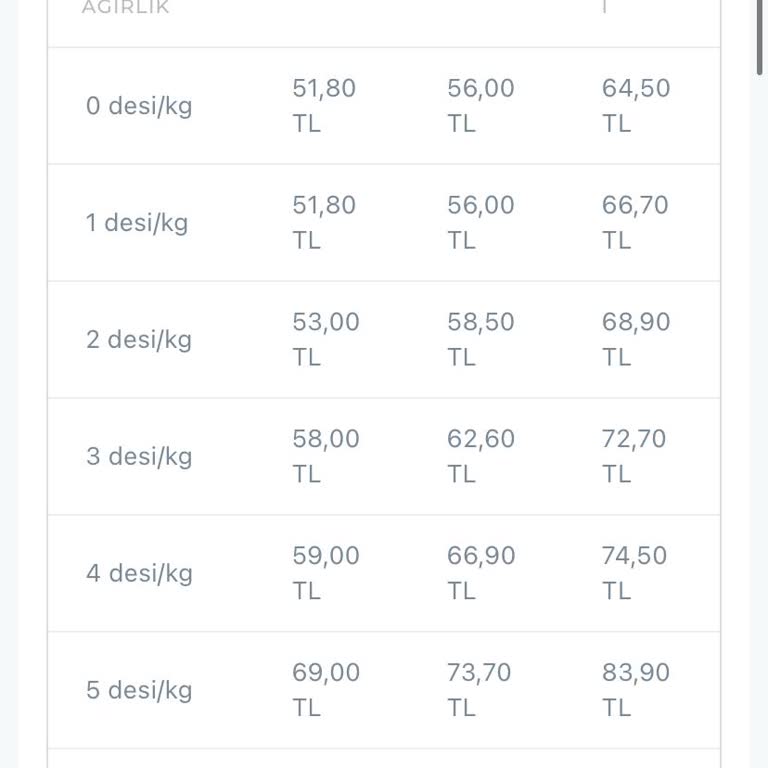Select the "5 desi/kg" row label

click(139, 691)
